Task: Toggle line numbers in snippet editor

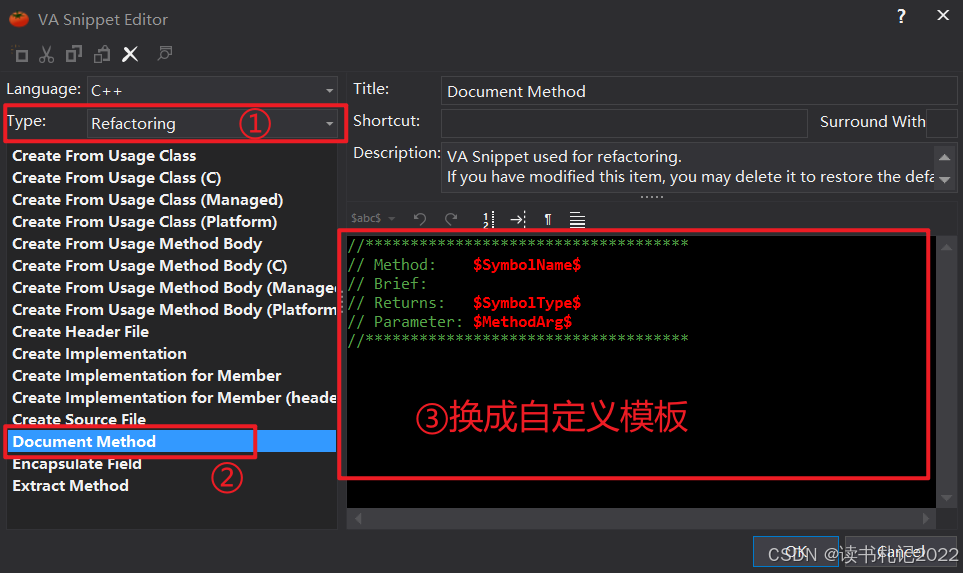Action: (488, 219)
